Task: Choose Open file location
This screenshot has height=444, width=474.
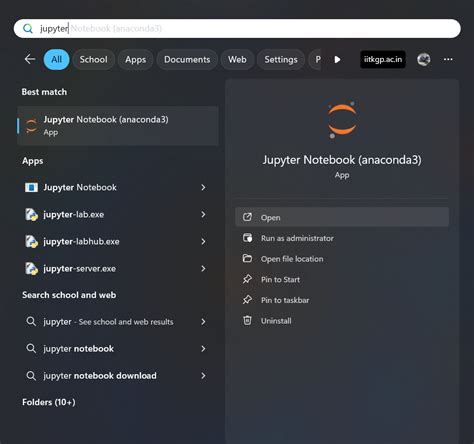Action: 342,259
